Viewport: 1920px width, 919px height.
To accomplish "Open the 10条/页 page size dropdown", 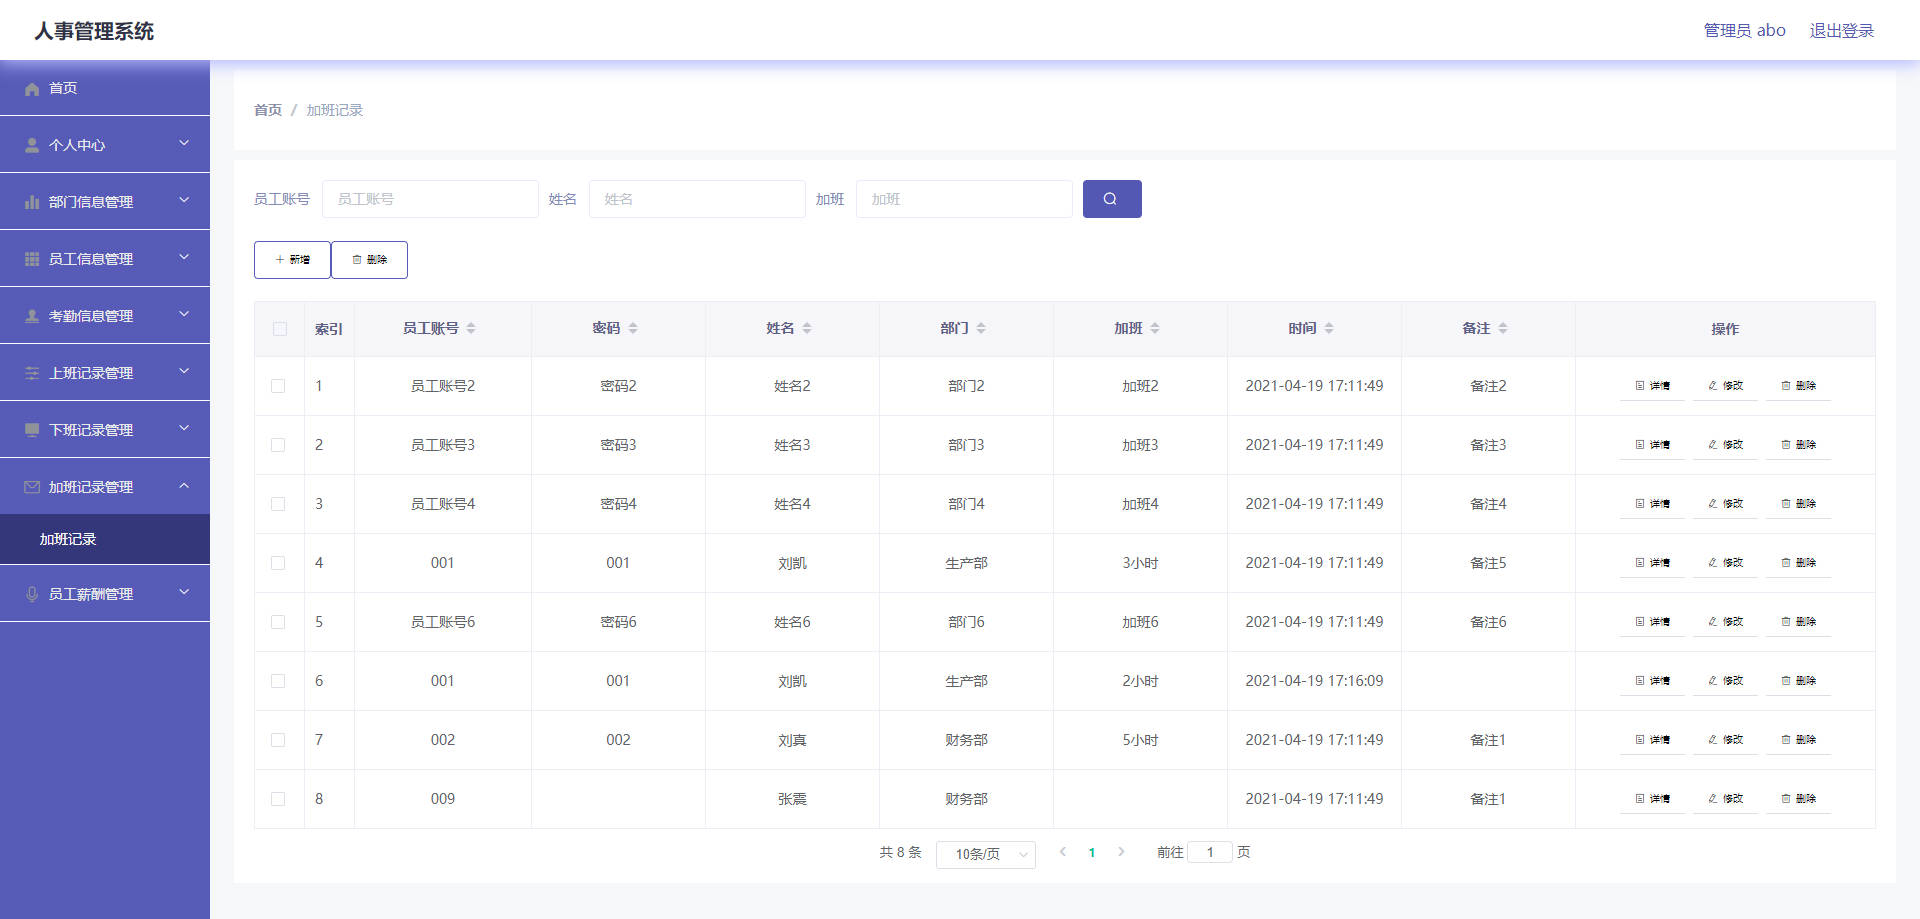I will [x=985, y=854].
